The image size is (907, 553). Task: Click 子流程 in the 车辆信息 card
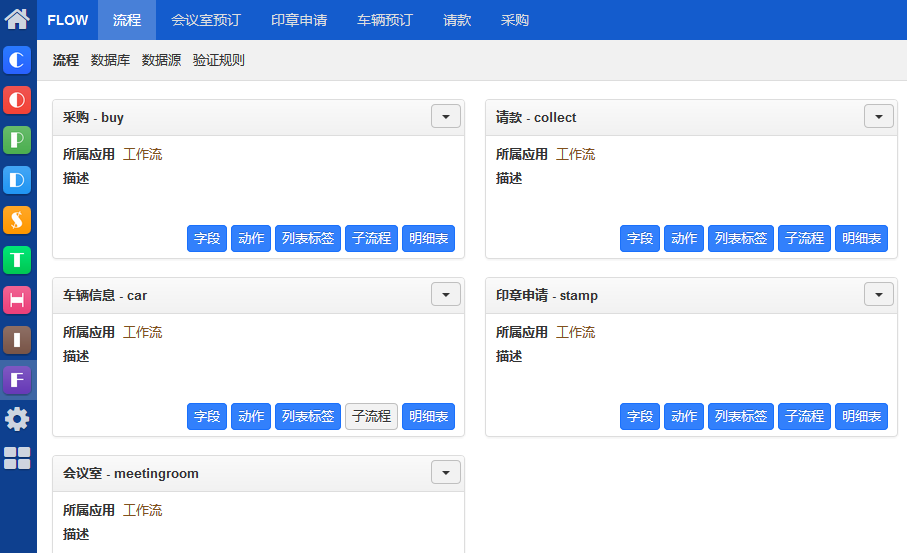coord(371,416)
